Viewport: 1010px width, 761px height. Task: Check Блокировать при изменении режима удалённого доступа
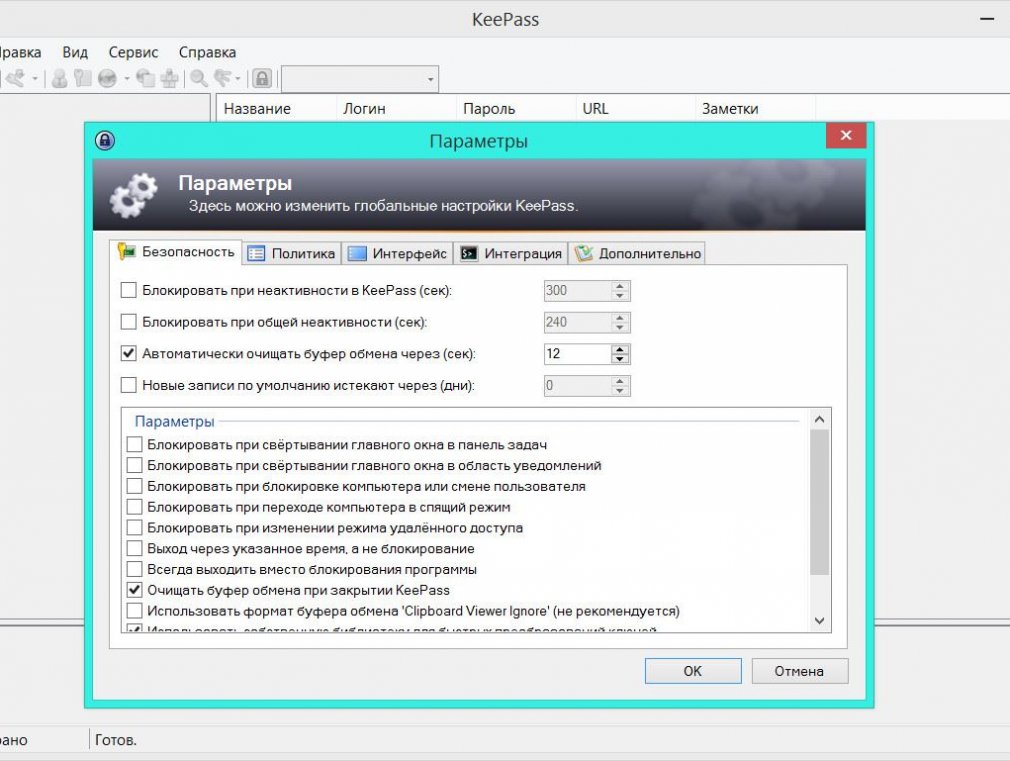click(x=134, y=527)
